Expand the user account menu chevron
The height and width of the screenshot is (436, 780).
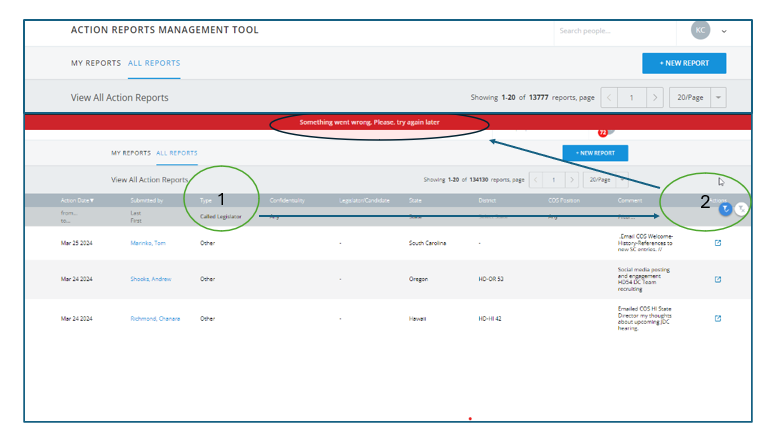[724, 31]
